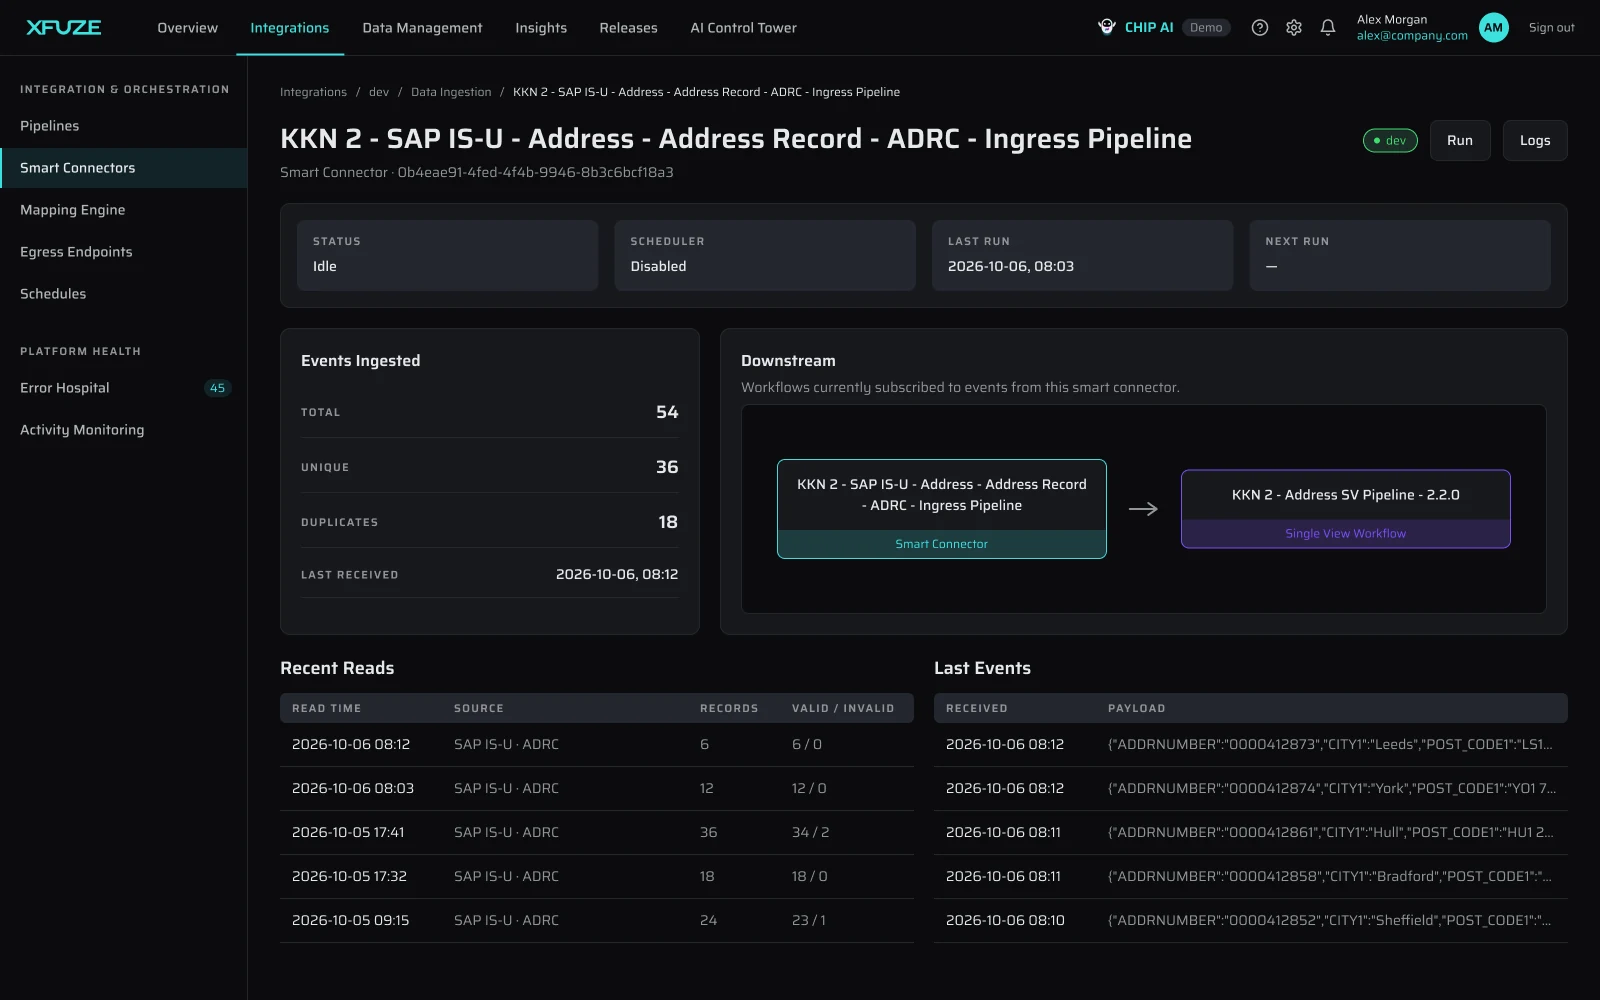Go to Egress Endpoints
1600x1000 pixels.
123,252
